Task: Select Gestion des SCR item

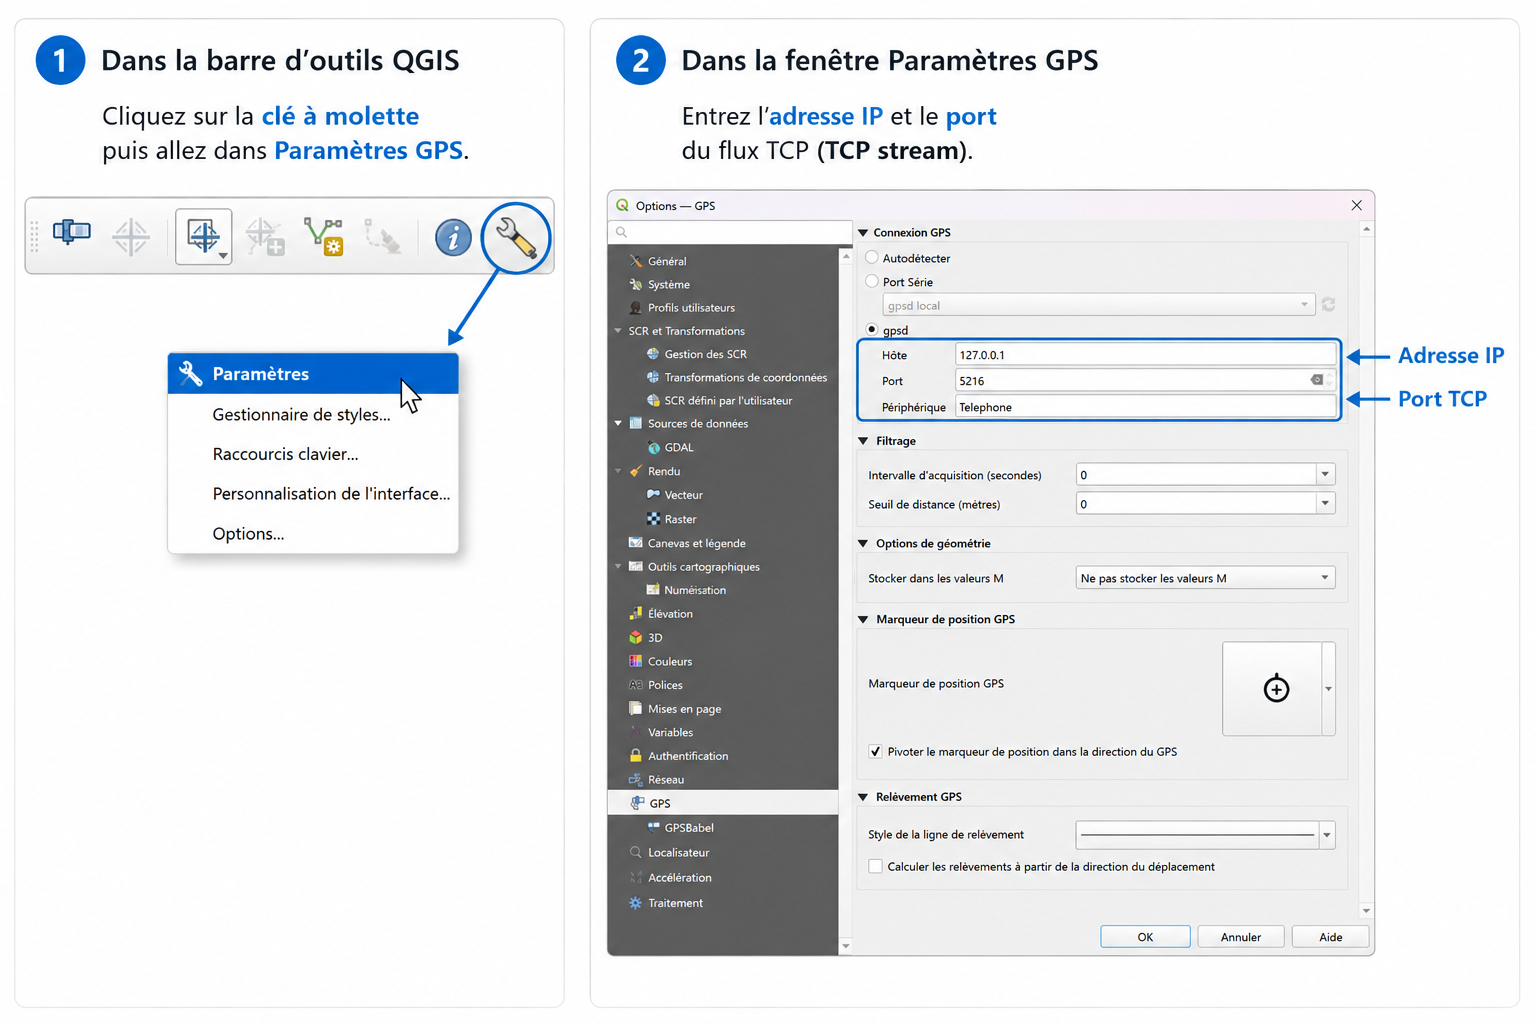Action: [x=705, y=354]
